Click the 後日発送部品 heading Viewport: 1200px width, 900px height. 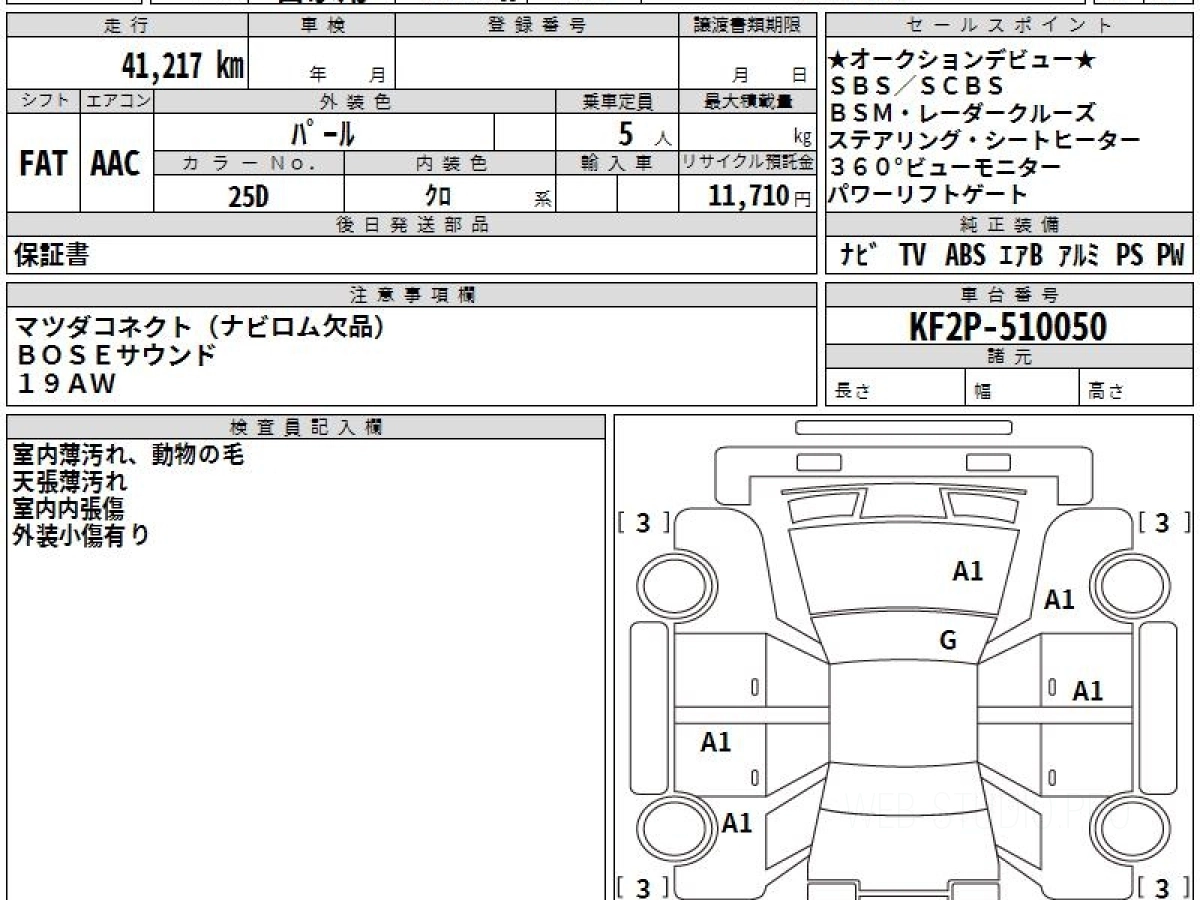[x=412, y=225]
